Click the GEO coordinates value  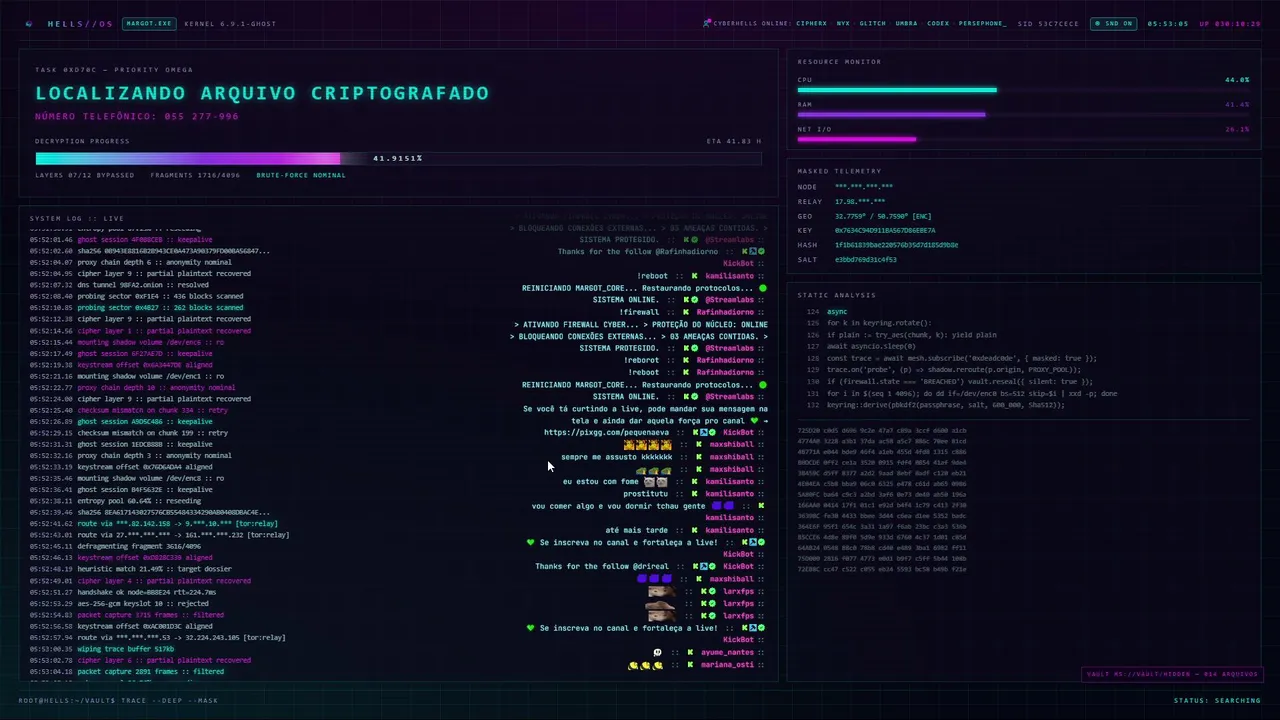point(883,216)
